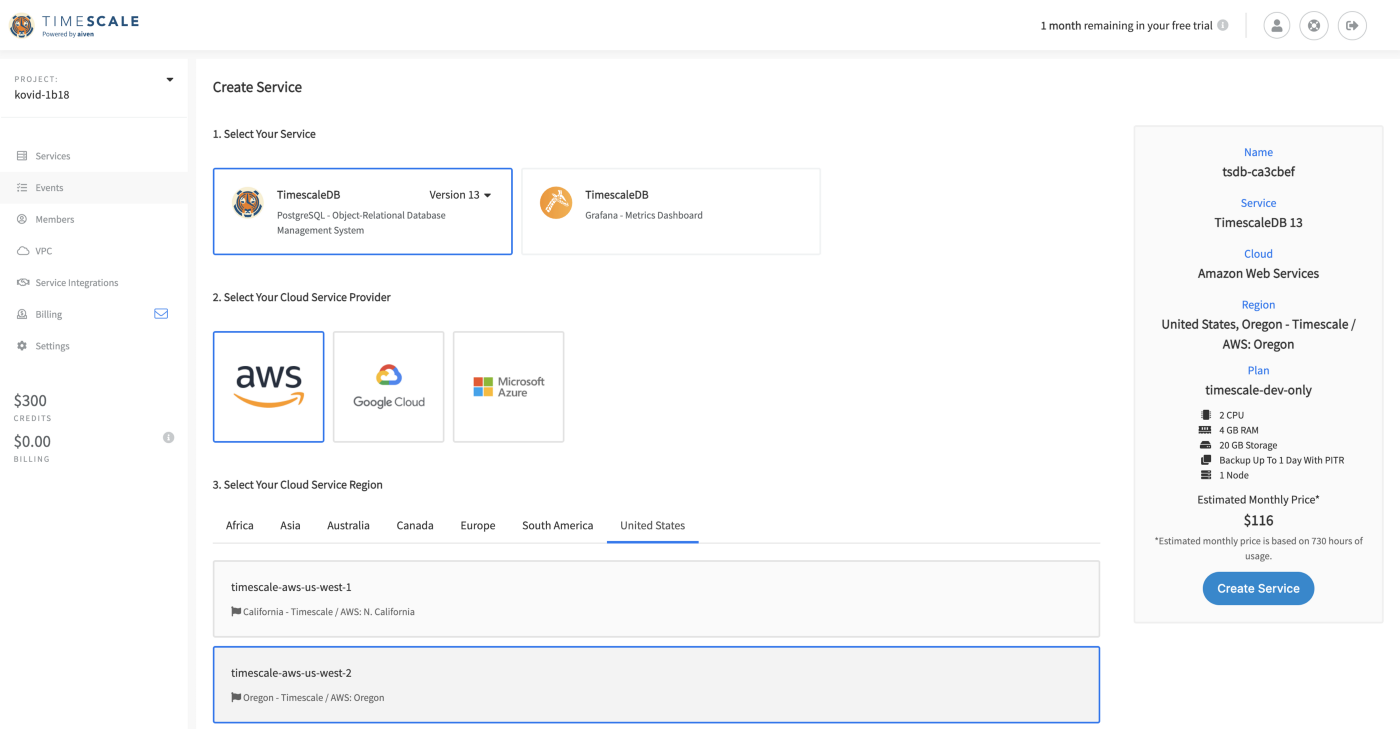Screen dimensions: 1400x729
Task: Click the Settings gear icon
Action: tap(22, 346)
